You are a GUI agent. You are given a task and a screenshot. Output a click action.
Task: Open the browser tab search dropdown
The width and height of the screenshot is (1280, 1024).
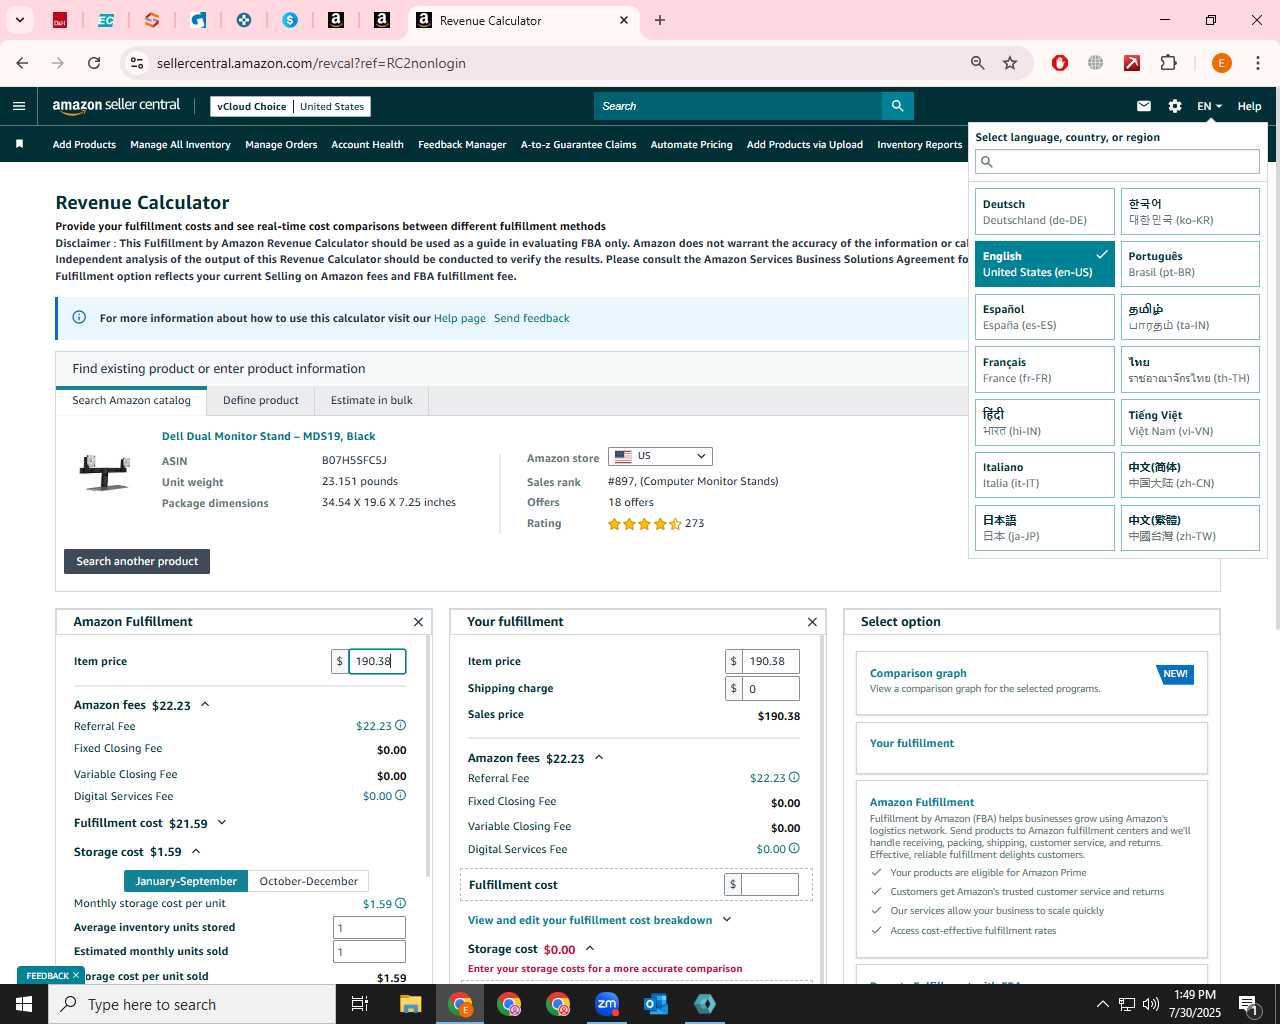click(19, 20)
